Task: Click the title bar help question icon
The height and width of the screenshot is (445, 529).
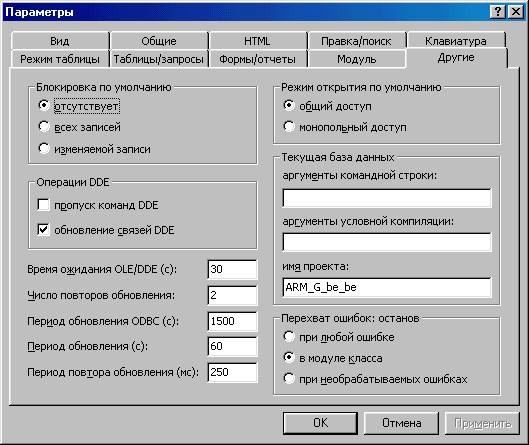Action: 498,12
